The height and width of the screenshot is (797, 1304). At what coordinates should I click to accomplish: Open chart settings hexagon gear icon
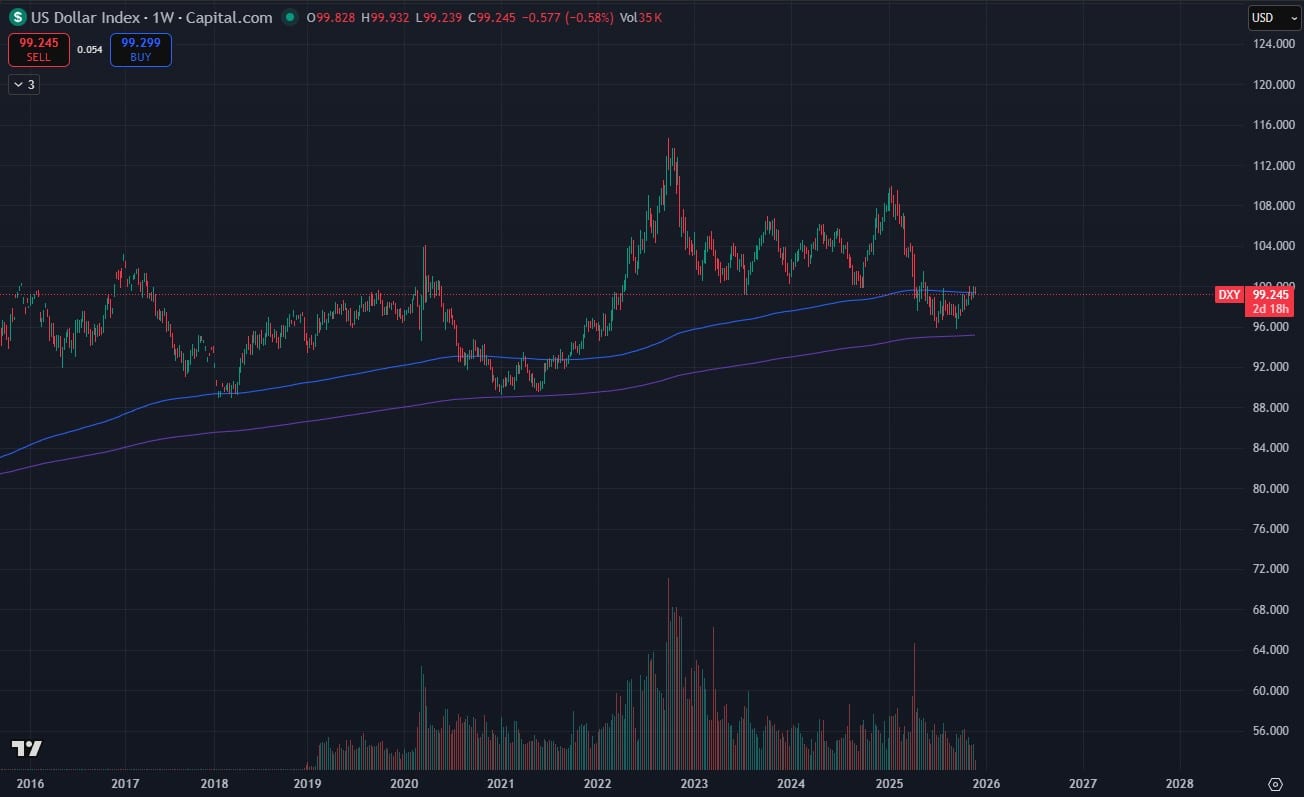coord(1275,783)
